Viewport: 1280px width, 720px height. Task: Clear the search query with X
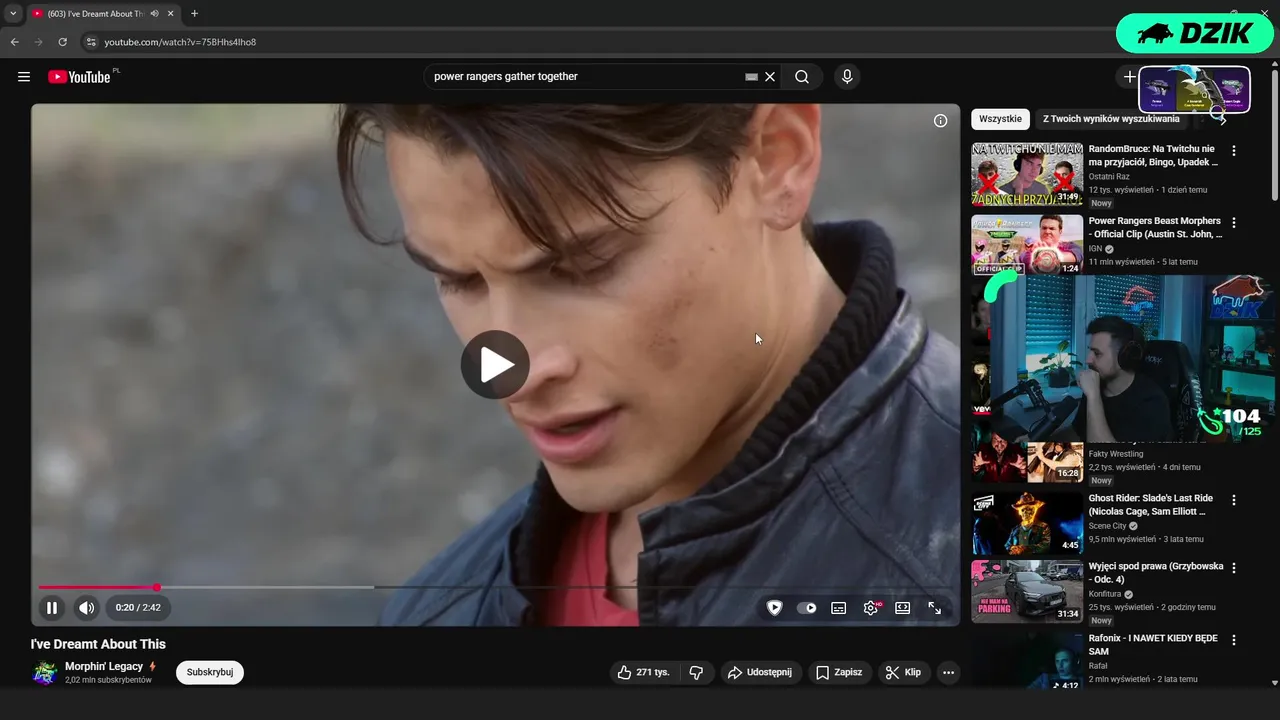(x=770, y=77)
